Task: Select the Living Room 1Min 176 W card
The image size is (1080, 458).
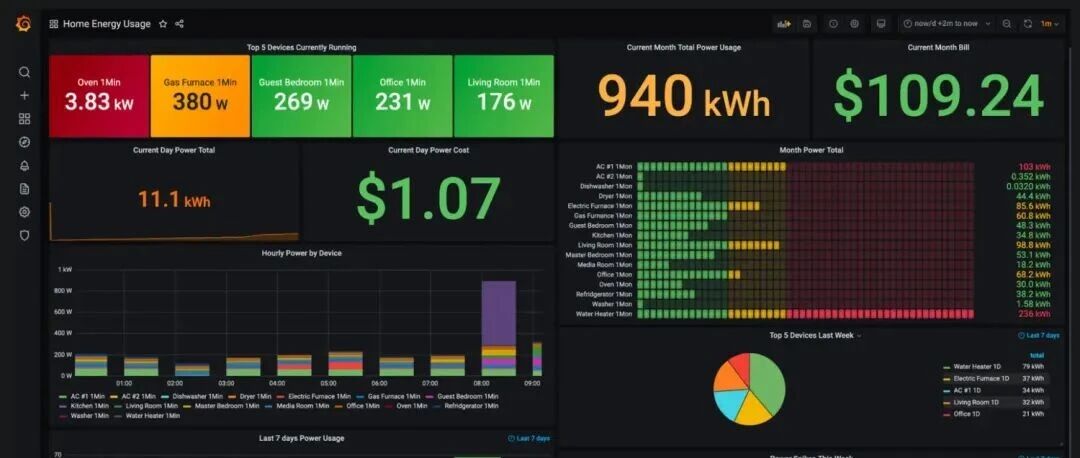Action: tap(503, 96)
